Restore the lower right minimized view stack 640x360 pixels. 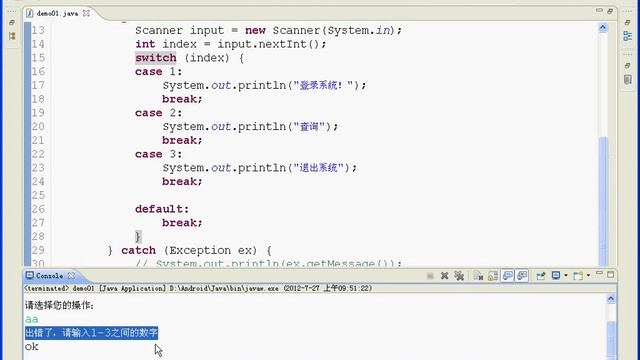(628, 65)
